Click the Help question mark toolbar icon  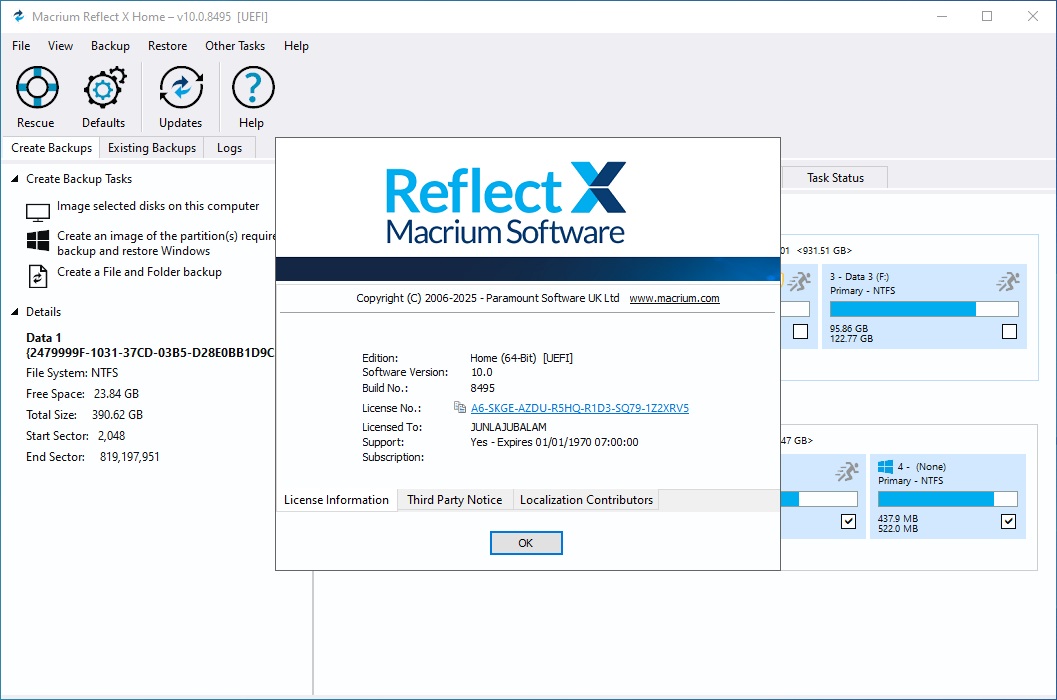coord(253,87)
